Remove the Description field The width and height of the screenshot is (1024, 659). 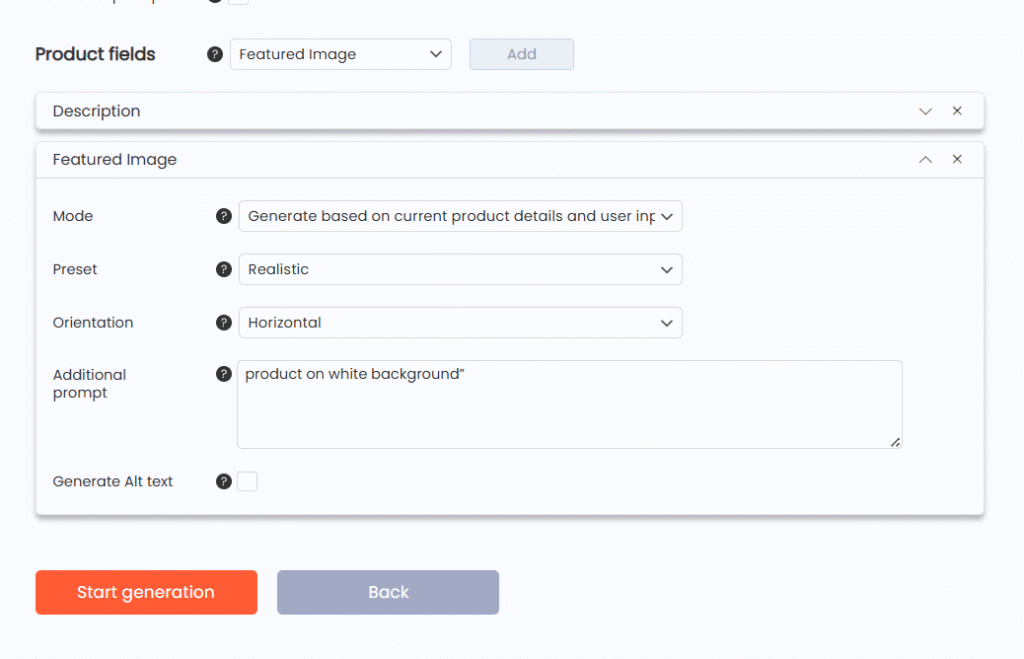point(957,111)
